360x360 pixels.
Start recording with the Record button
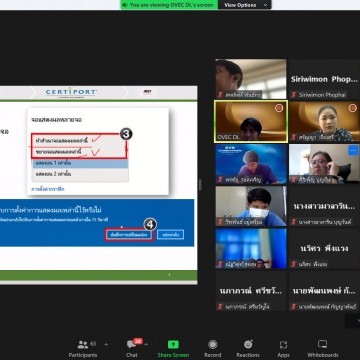pyautogui.click(x=212, y=348)
